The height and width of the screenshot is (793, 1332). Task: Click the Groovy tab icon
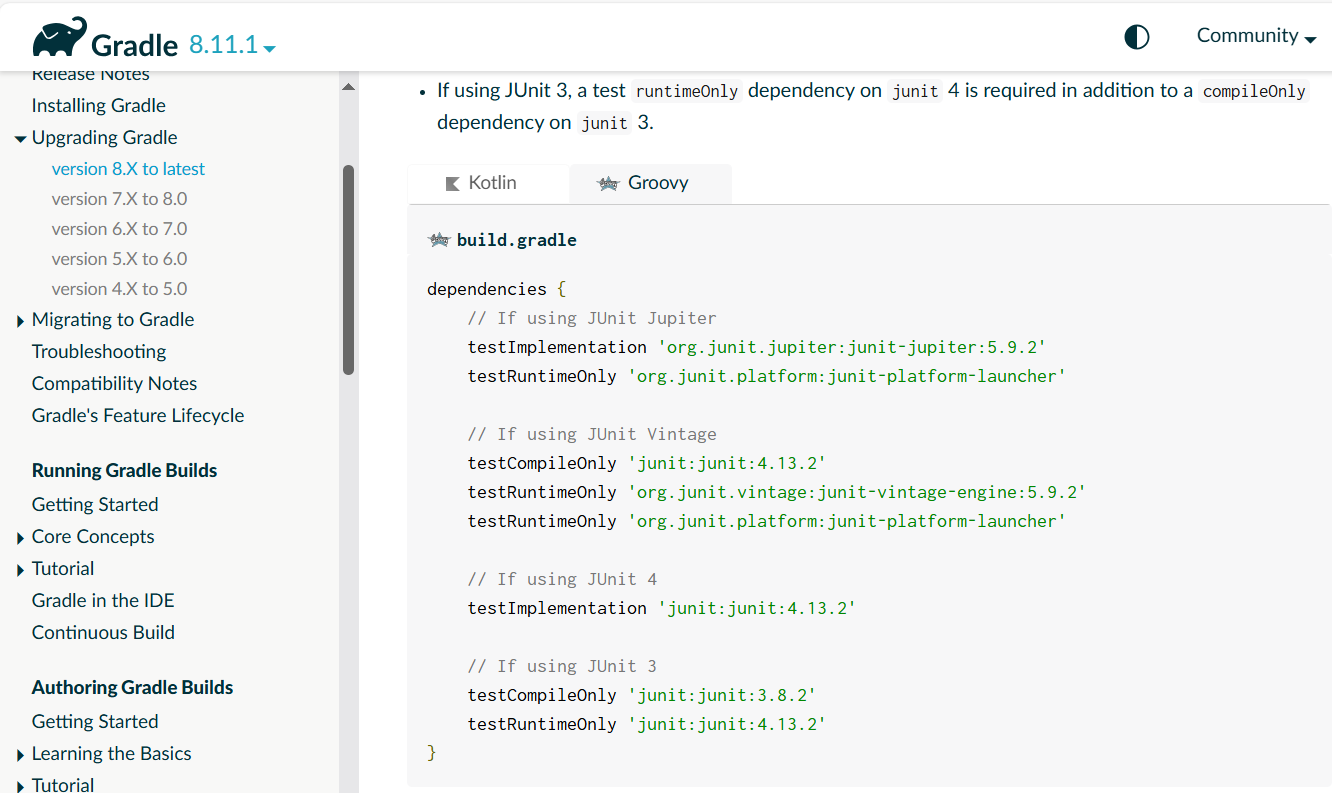(608, 183)
